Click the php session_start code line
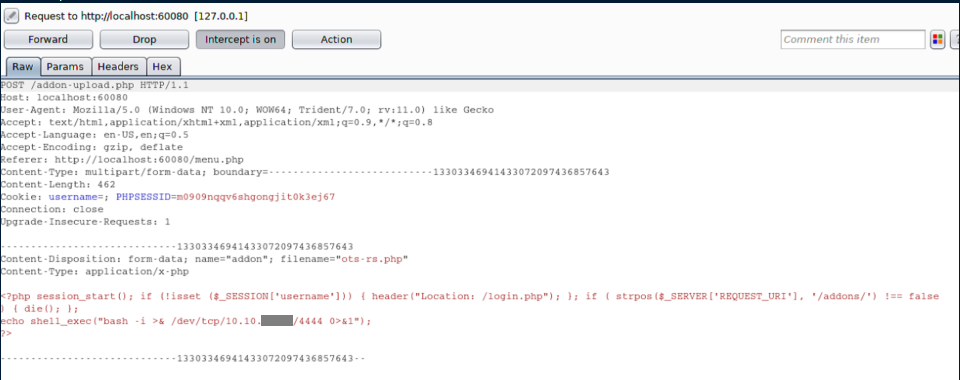Image resolution: width=960 pixels, height=380 pixels. (x=470, y=296)
